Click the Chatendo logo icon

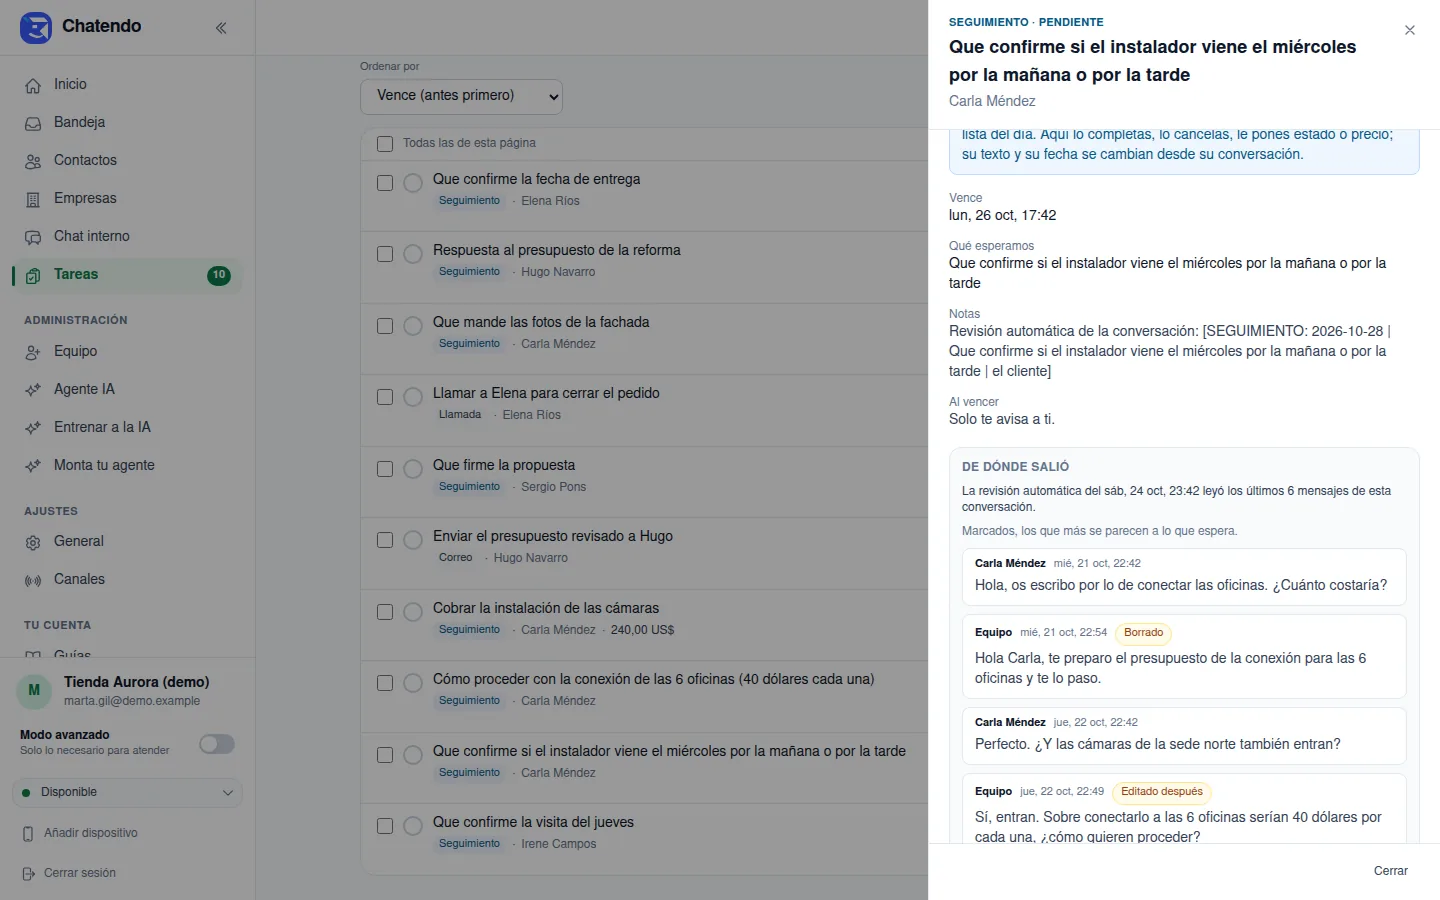[x=36, y=27]
